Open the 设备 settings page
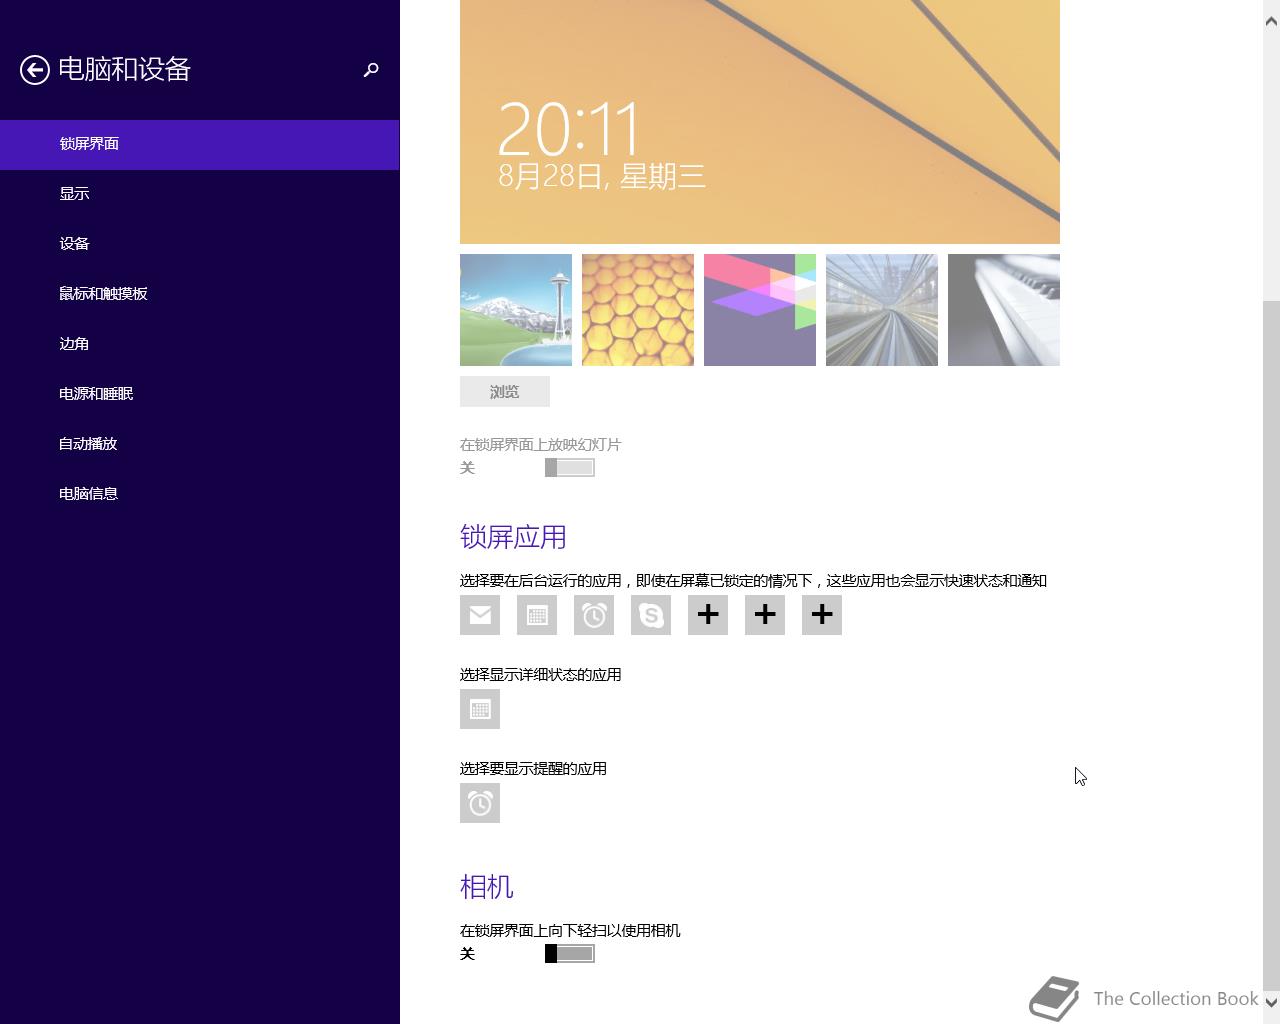The width and height of the screenshot is (1280, 1024). point(200,244)
